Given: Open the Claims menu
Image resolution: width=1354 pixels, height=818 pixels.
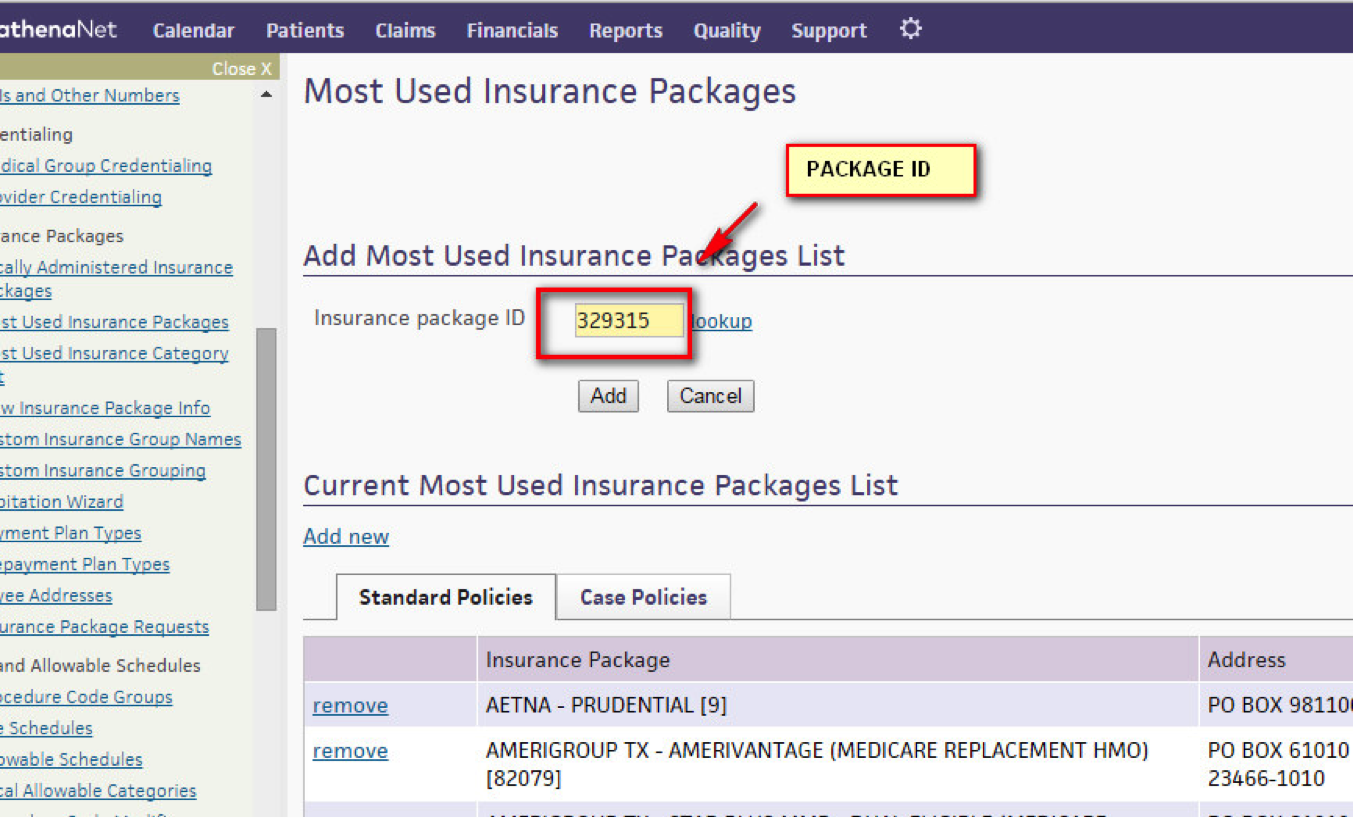Looking at the screenshot, I should click(405, 31).
